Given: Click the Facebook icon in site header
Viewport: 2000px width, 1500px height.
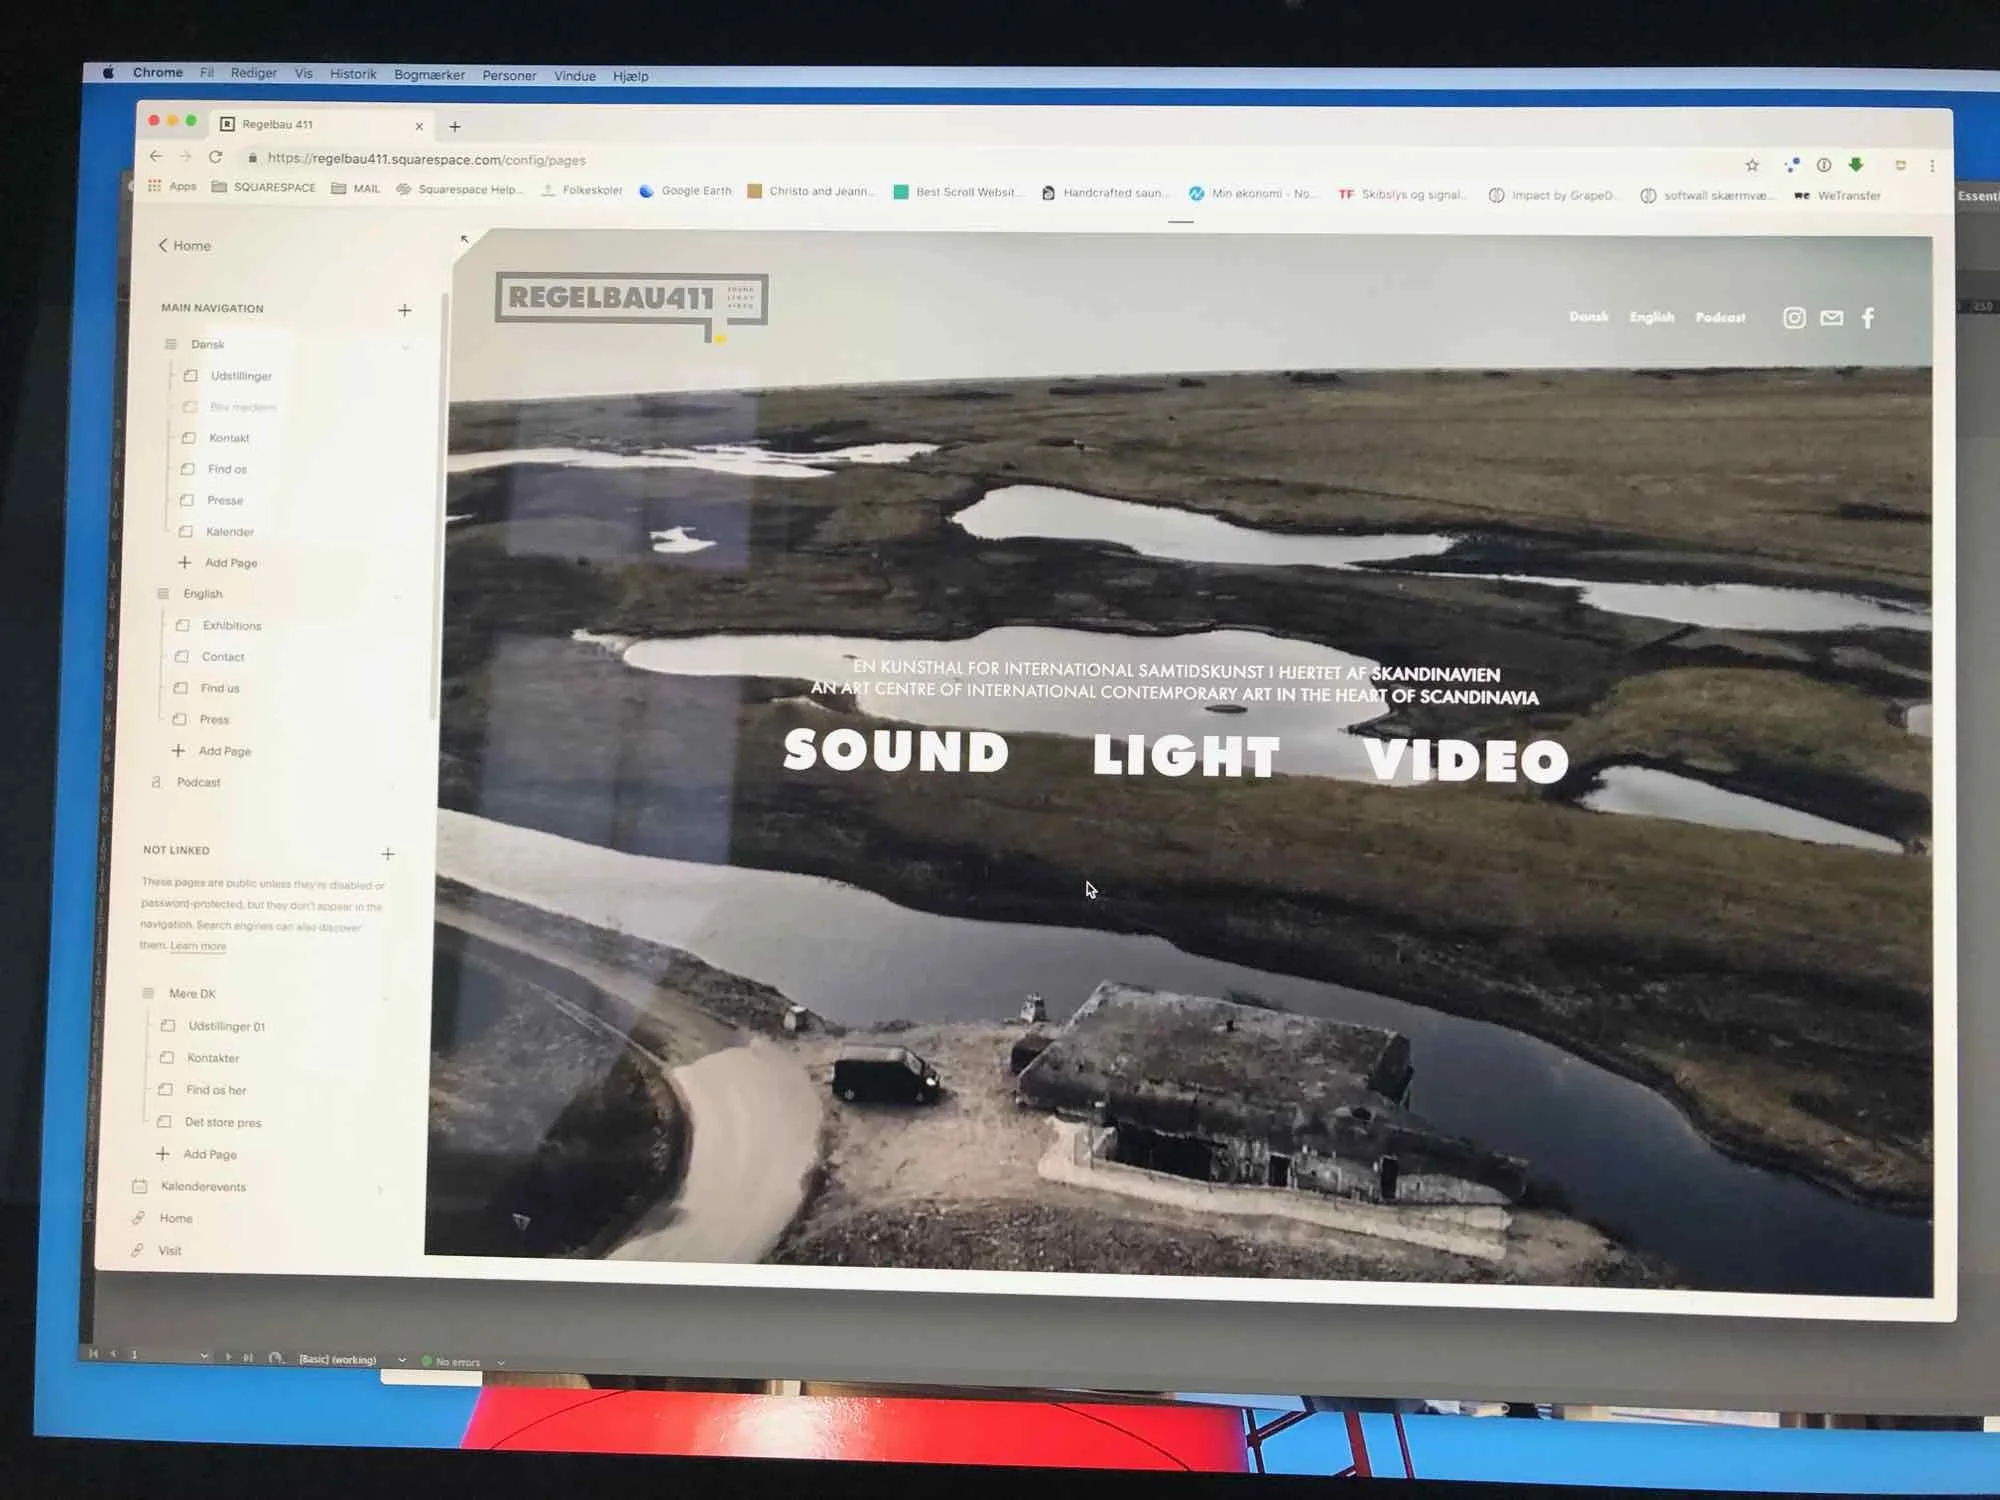Looking at the screenshot, I should (x=1867, y=318).
